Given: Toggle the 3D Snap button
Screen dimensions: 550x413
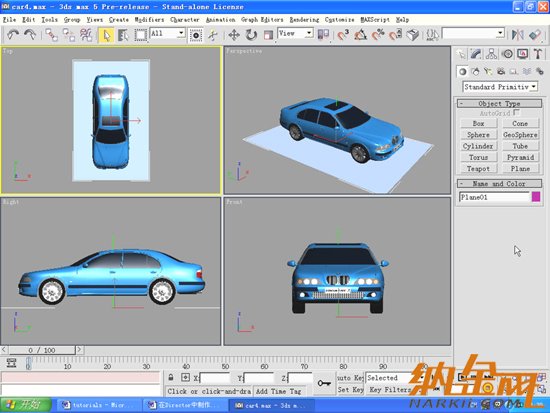Looking at the screenshot, I should pyautogui.click(x=343, y=35).
